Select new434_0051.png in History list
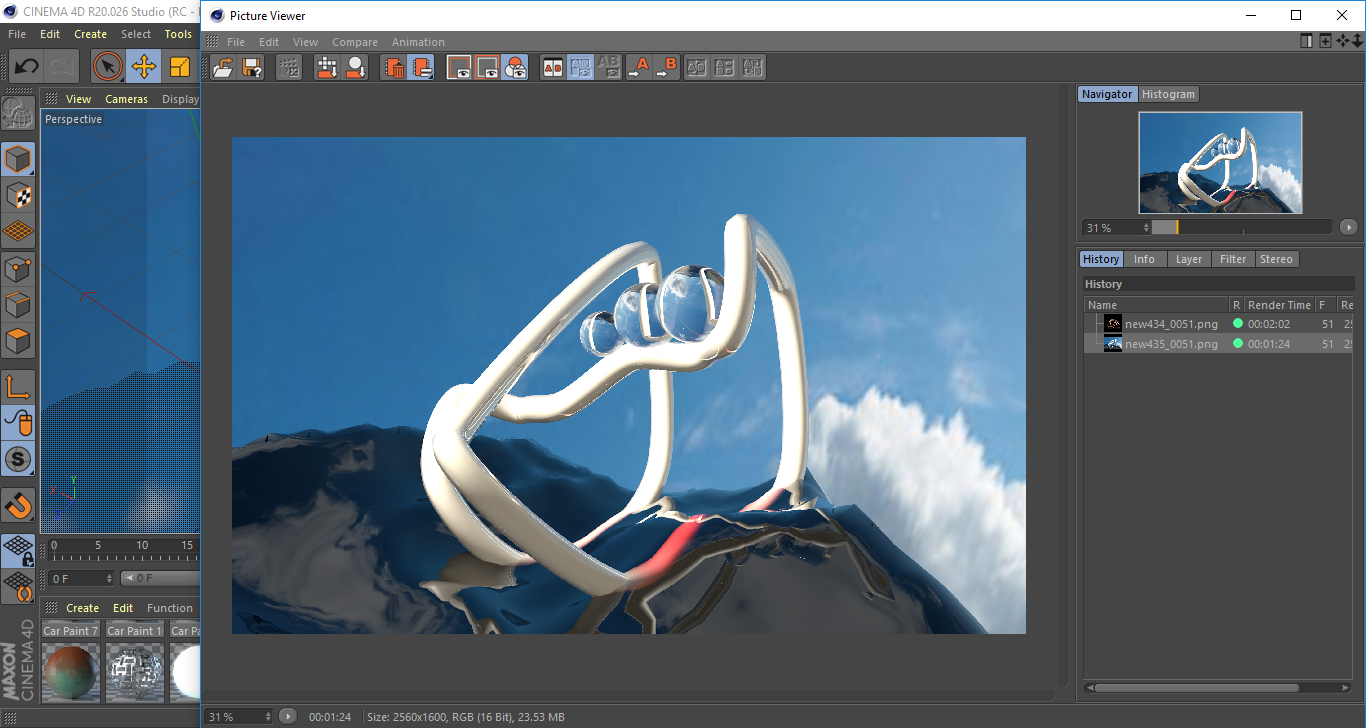 click(x=1171, y=324)
